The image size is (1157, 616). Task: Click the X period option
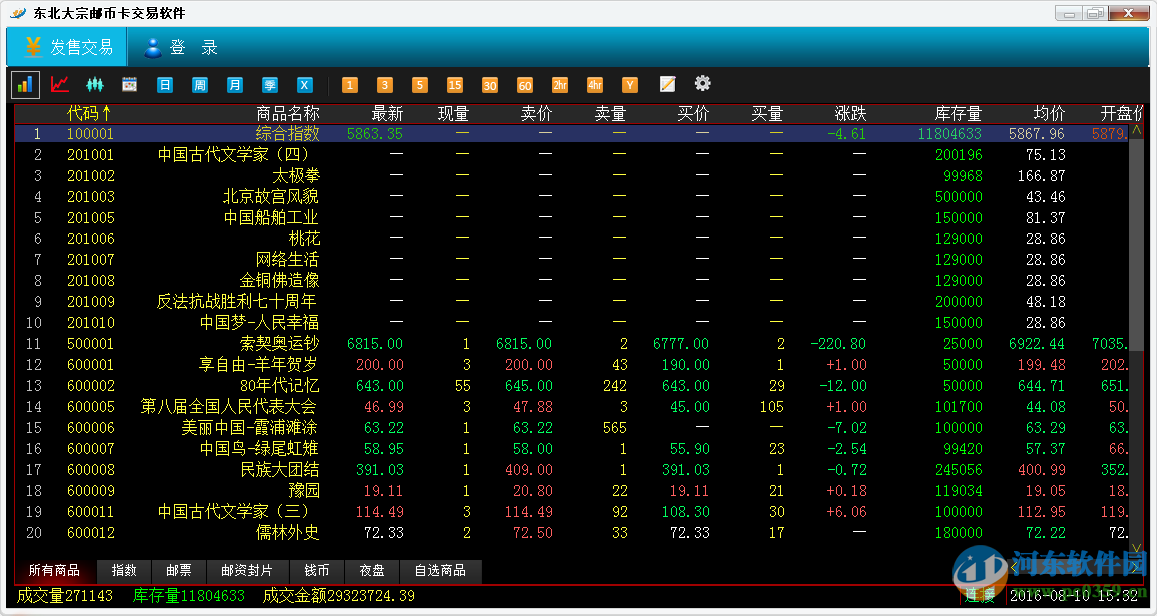click(x=304, y=85)
